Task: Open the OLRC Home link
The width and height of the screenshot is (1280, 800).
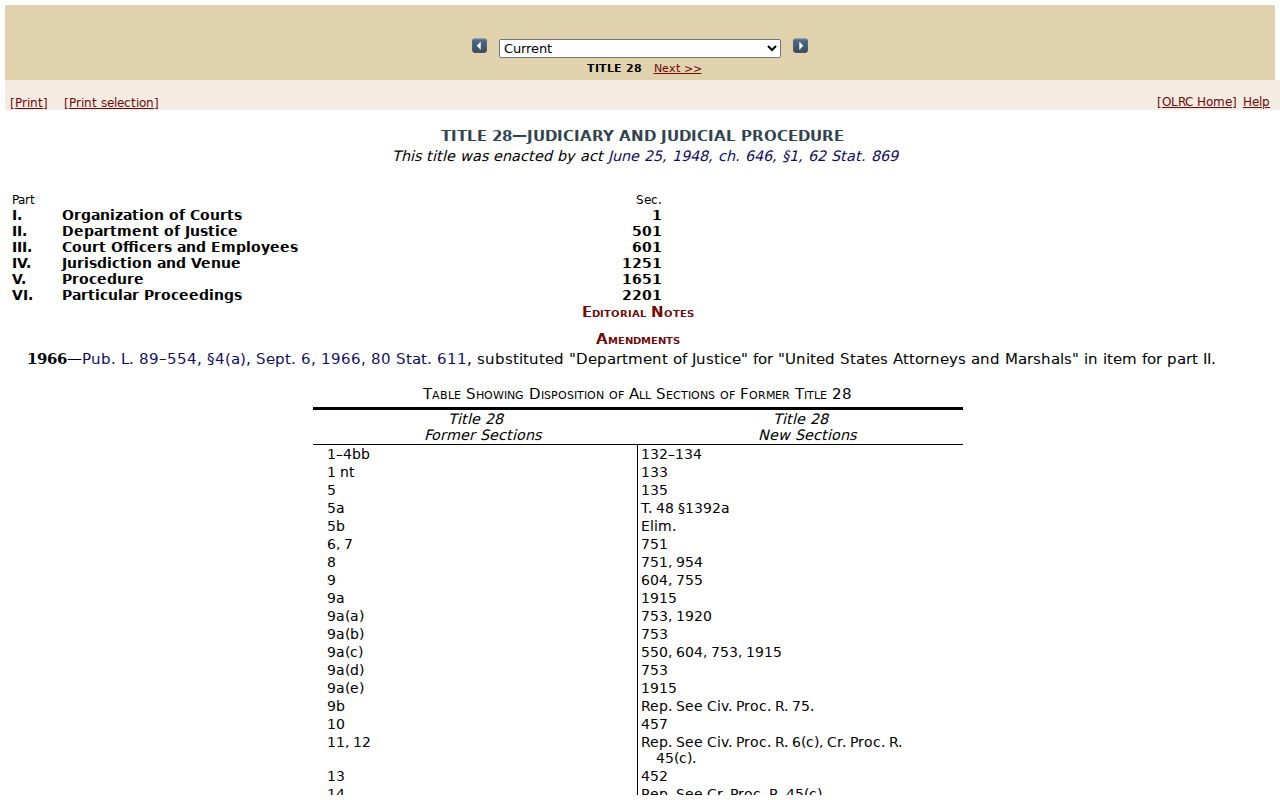Action: 1196,102
